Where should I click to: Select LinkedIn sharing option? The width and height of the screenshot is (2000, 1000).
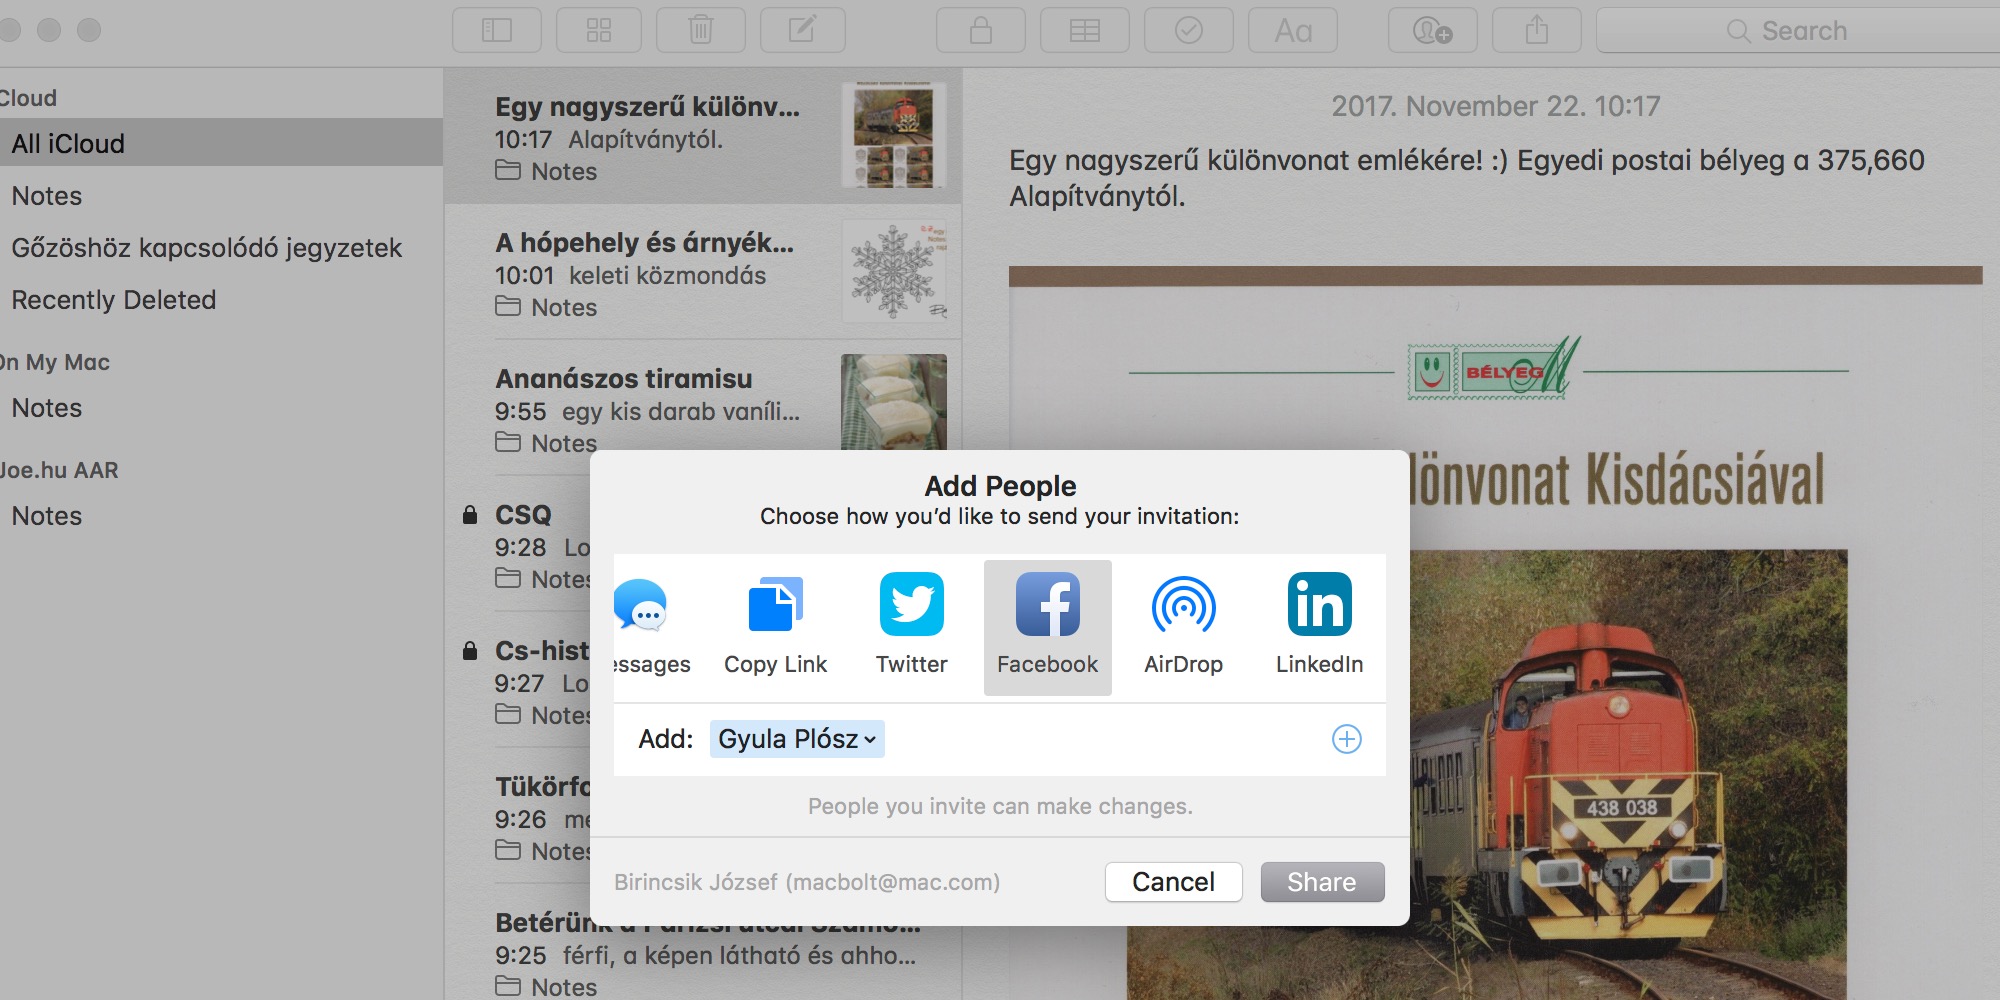coord(1320,627)
